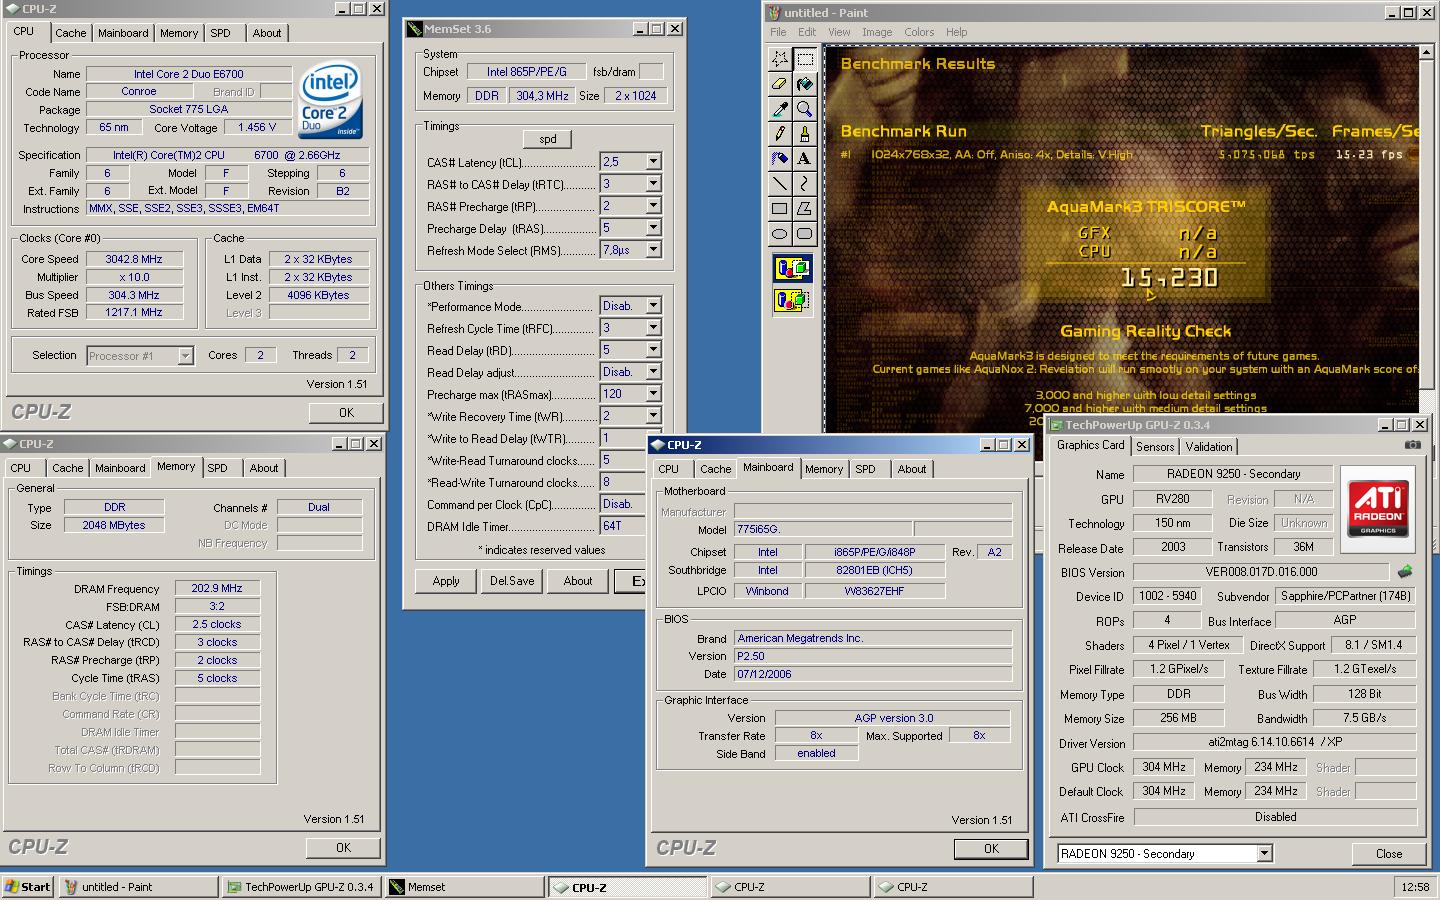Click the GPU-Z BIOS save chip icon

click(x=1405, y=572)
